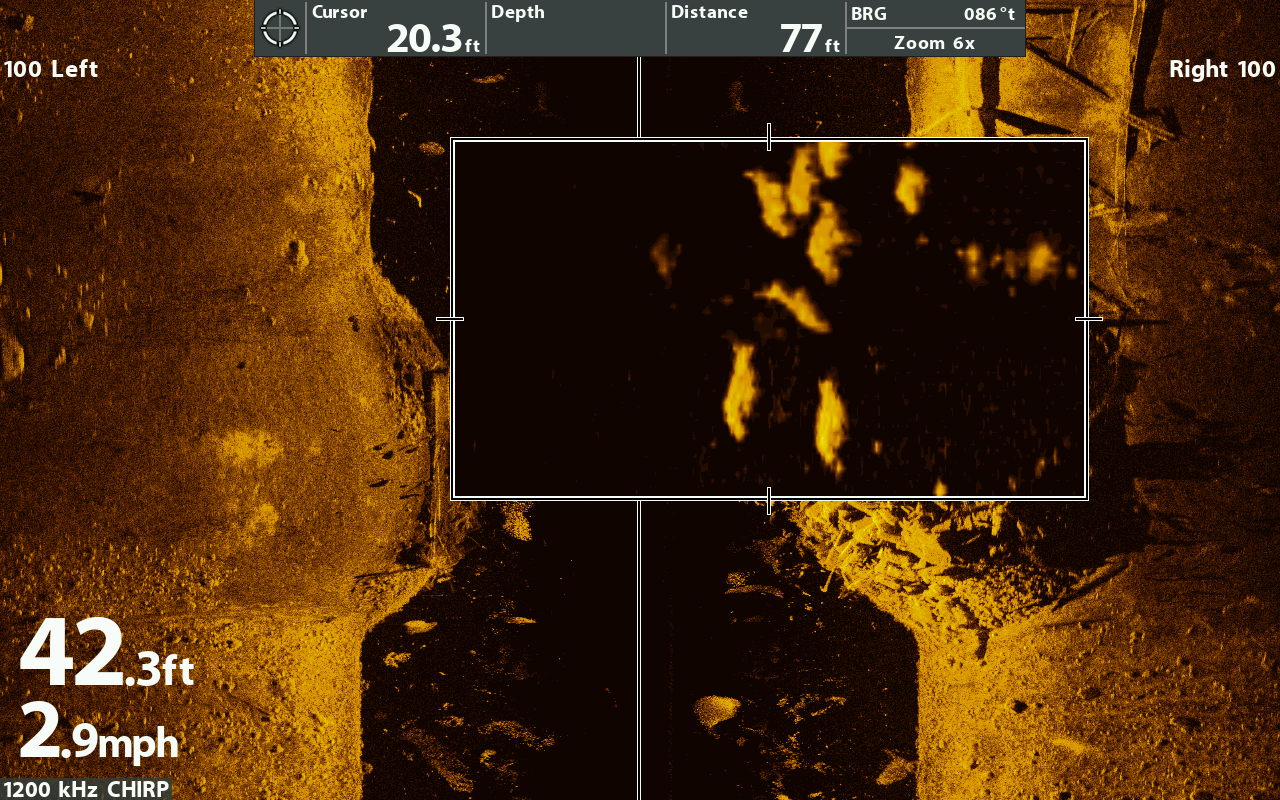This screenshot has width=1280, height=800.
Task: Click the 100 Left range label
Action: pos(51,69)
